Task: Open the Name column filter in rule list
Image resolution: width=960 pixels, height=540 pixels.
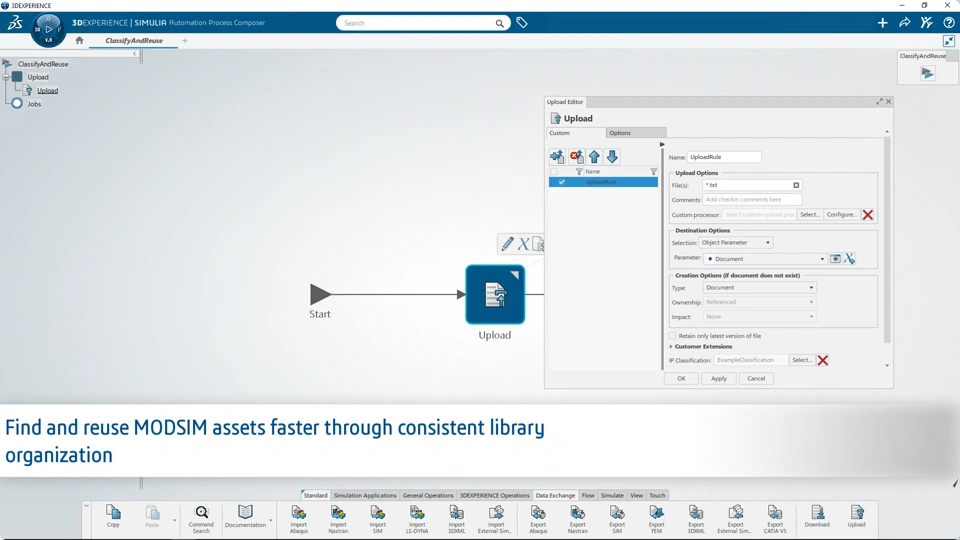Action: point(653,171)
